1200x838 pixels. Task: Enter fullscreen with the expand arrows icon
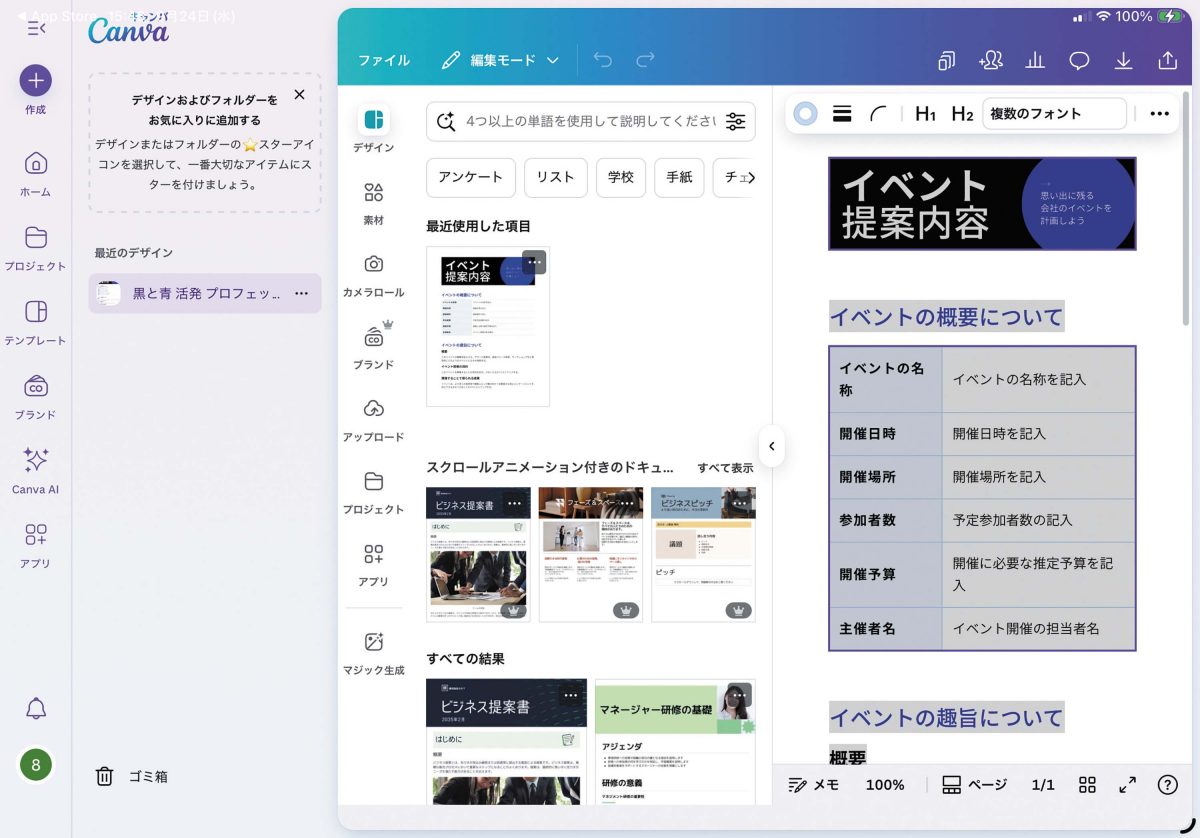point(1128,785)
